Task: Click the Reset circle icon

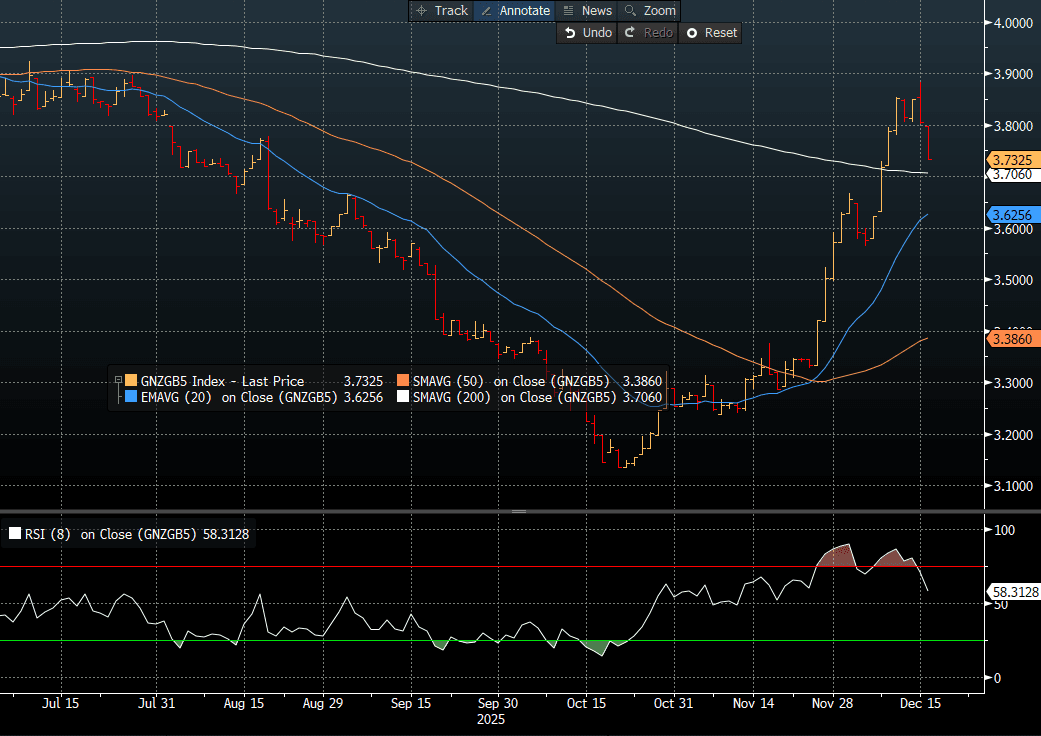Action: tap(692, 33)
